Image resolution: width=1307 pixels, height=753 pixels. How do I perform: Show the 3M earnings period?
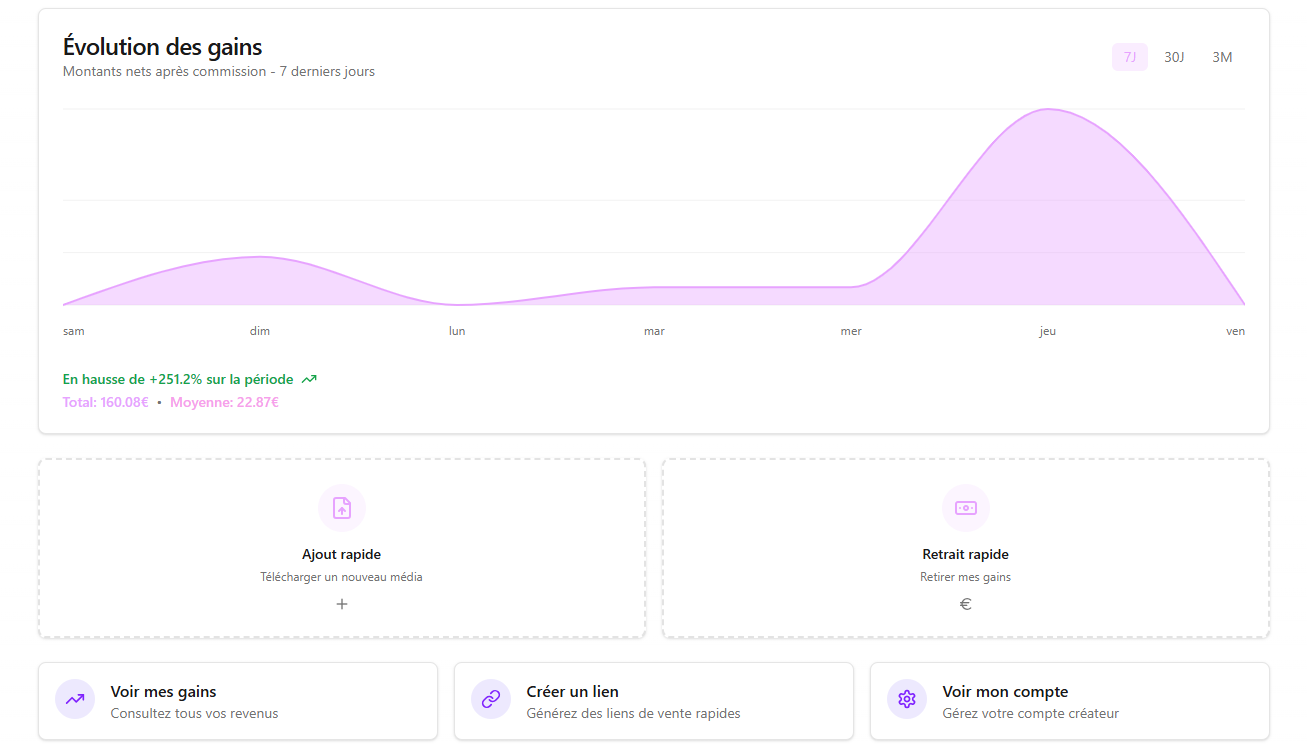(x=1222, y=57)
